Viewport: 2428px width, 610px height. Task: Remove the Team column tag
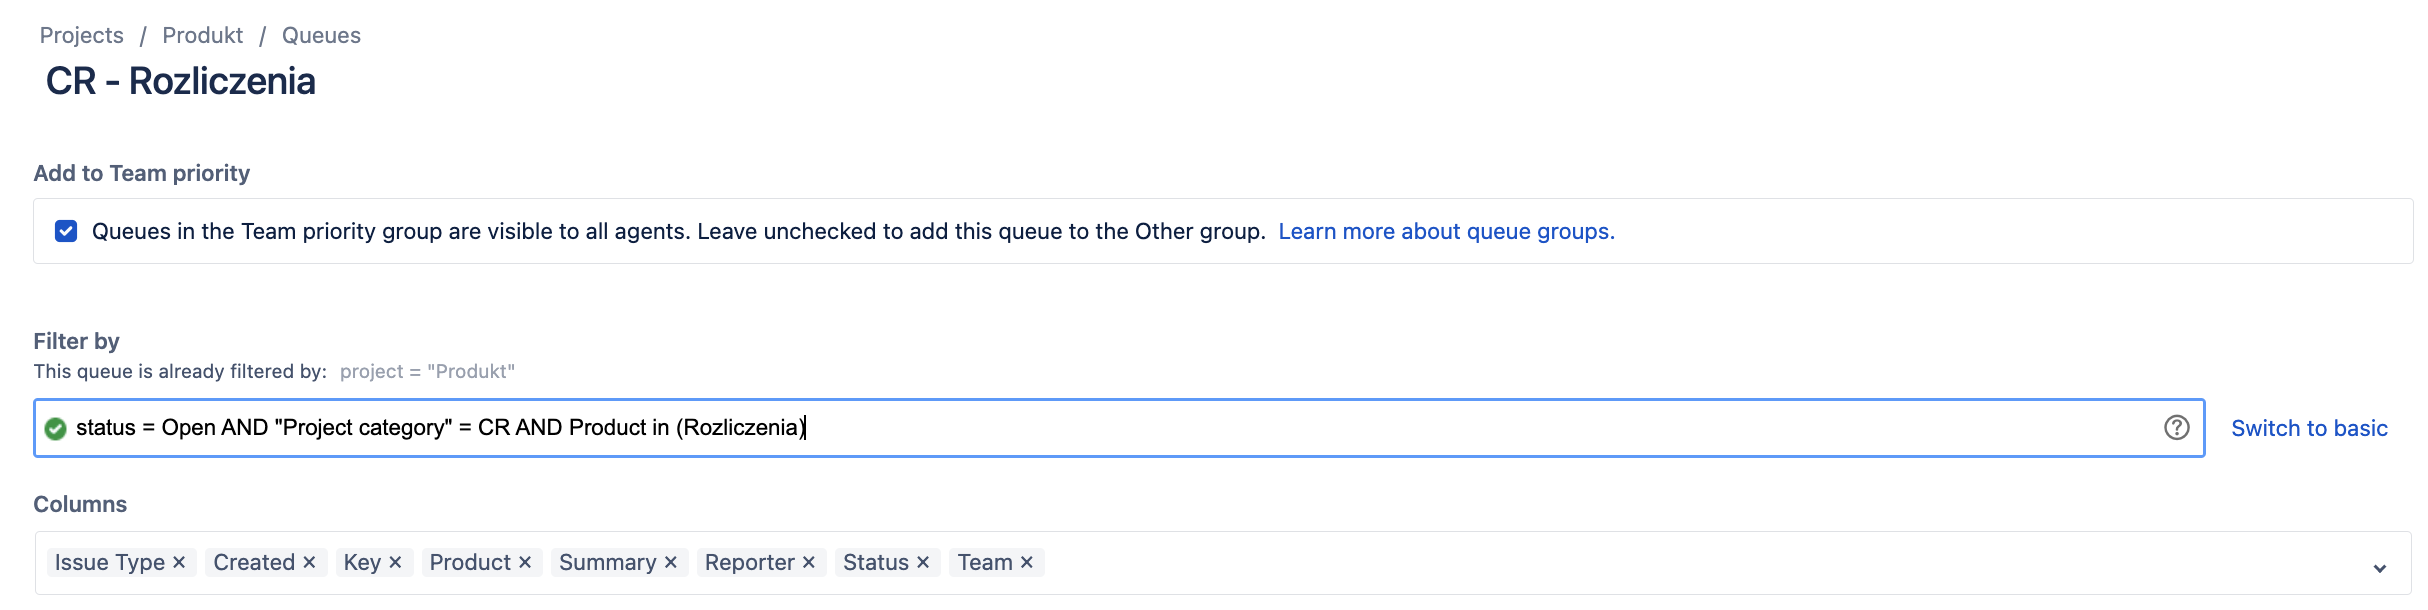pyautogui.click(x=1027, y=563)
